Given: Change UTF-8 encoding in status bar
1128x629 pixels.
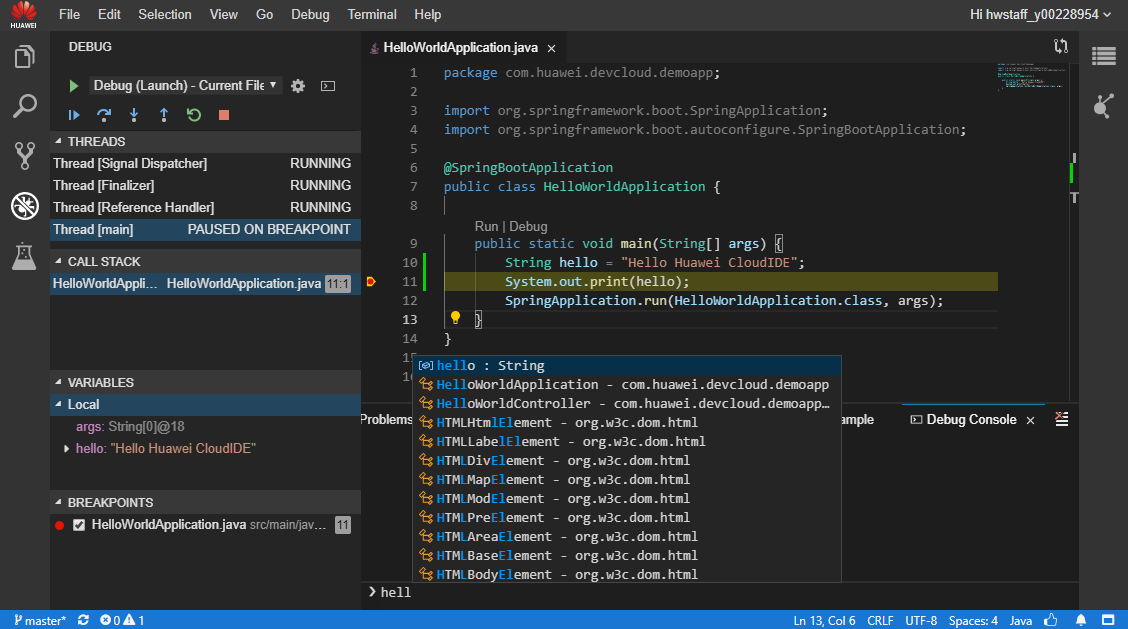Looking at the screenshot, I should point(921,620).
